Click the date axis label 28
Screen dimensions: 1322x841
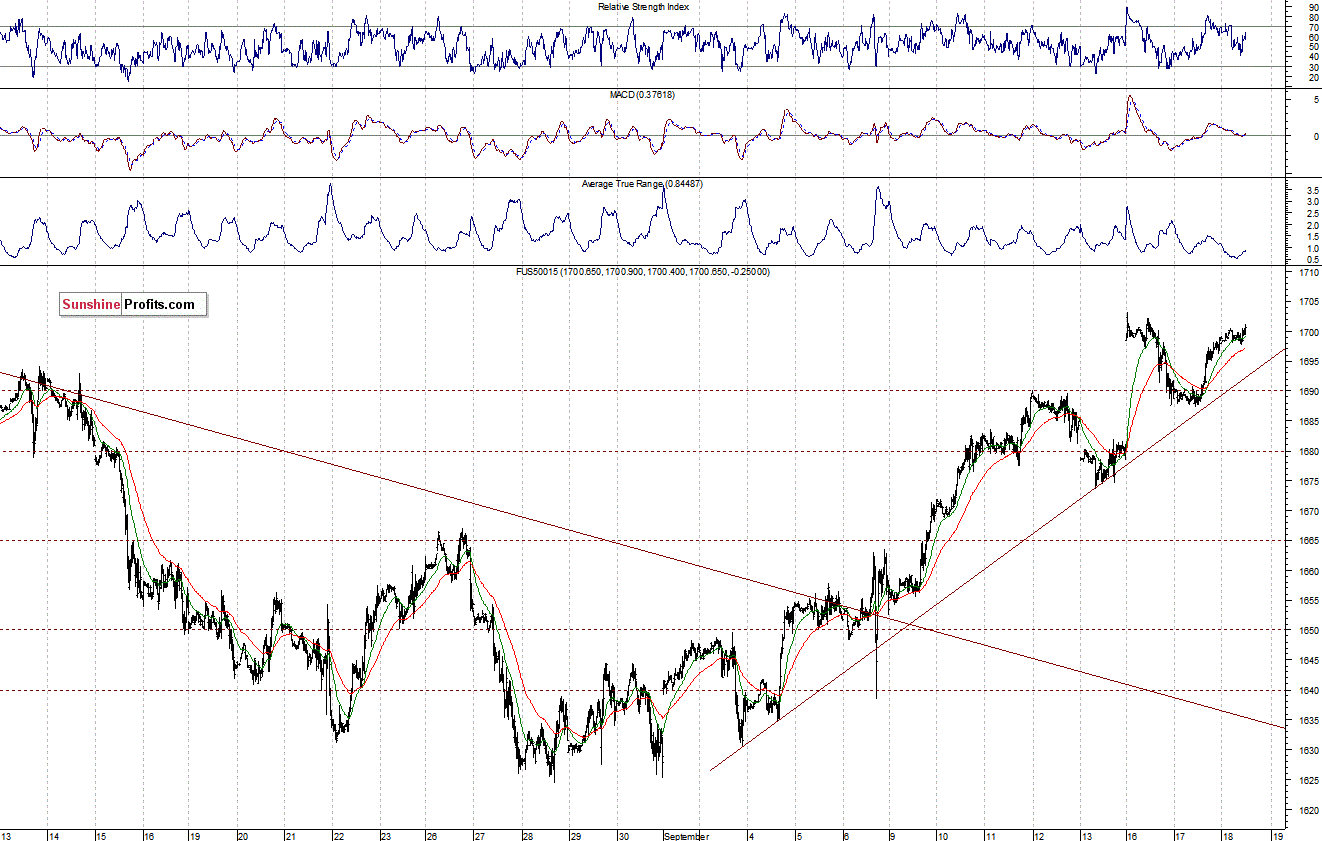click(527, 835)
